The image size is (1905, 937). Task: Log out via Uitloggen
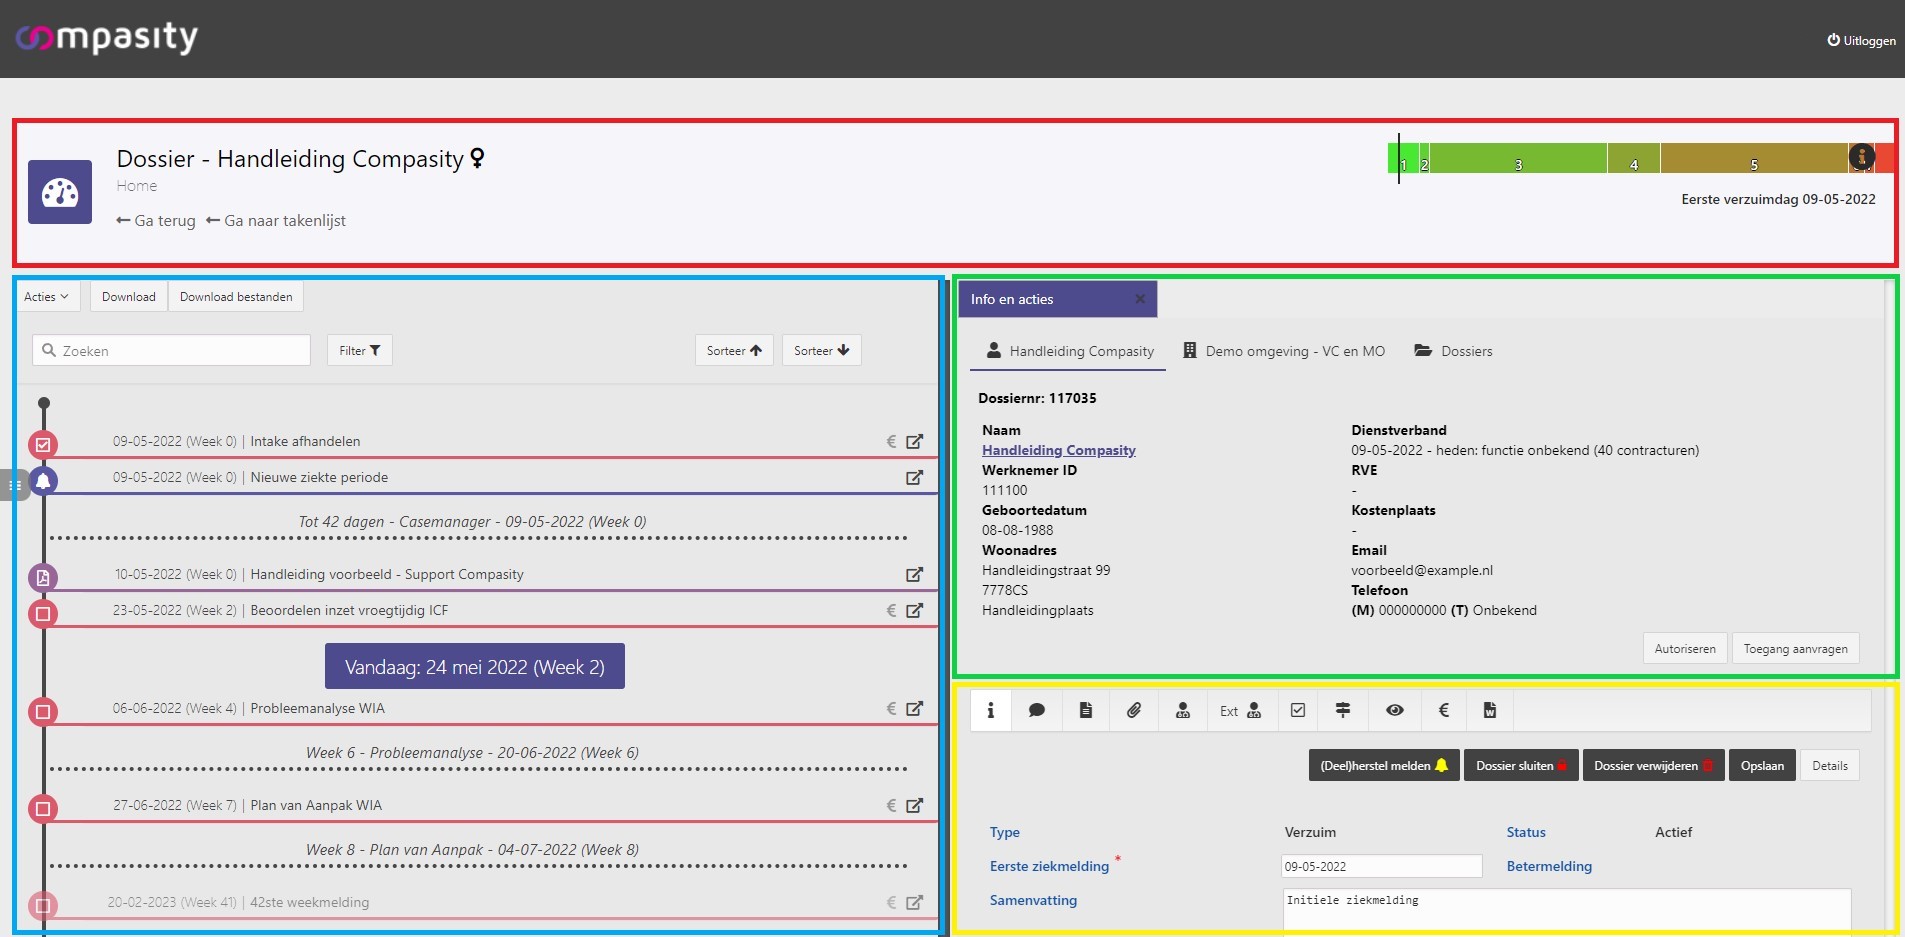[1861, 40]
